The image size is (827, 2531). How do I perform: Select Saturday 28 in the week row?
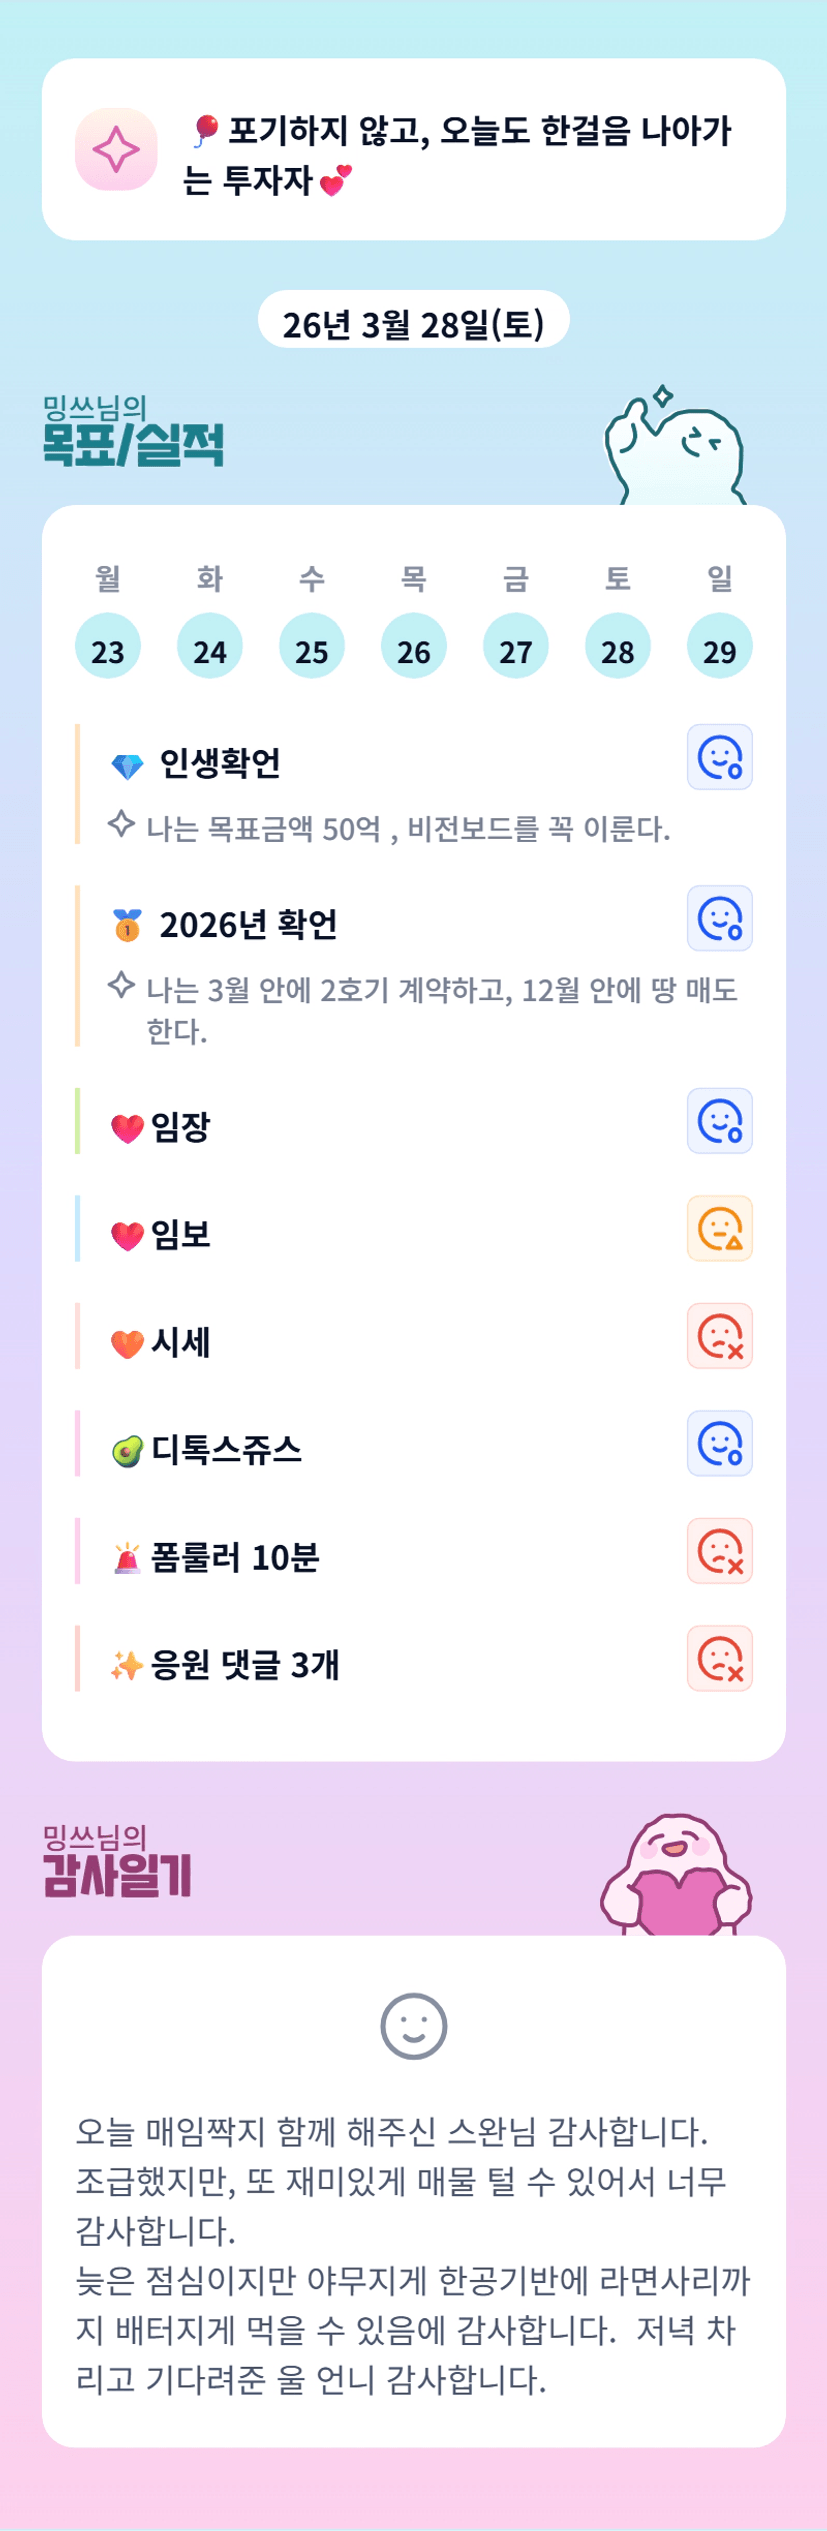(x=617, y=647)
